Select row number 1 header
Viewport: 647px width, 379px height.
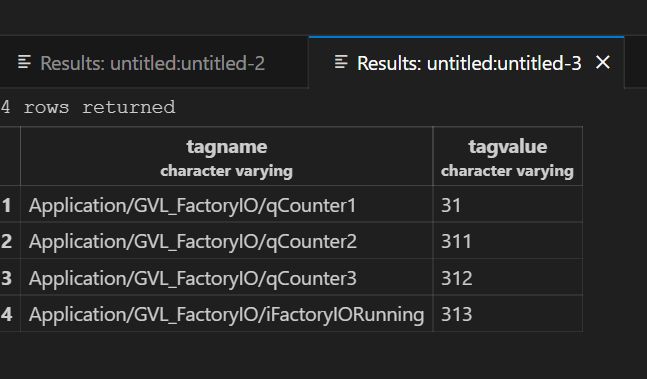7,204
